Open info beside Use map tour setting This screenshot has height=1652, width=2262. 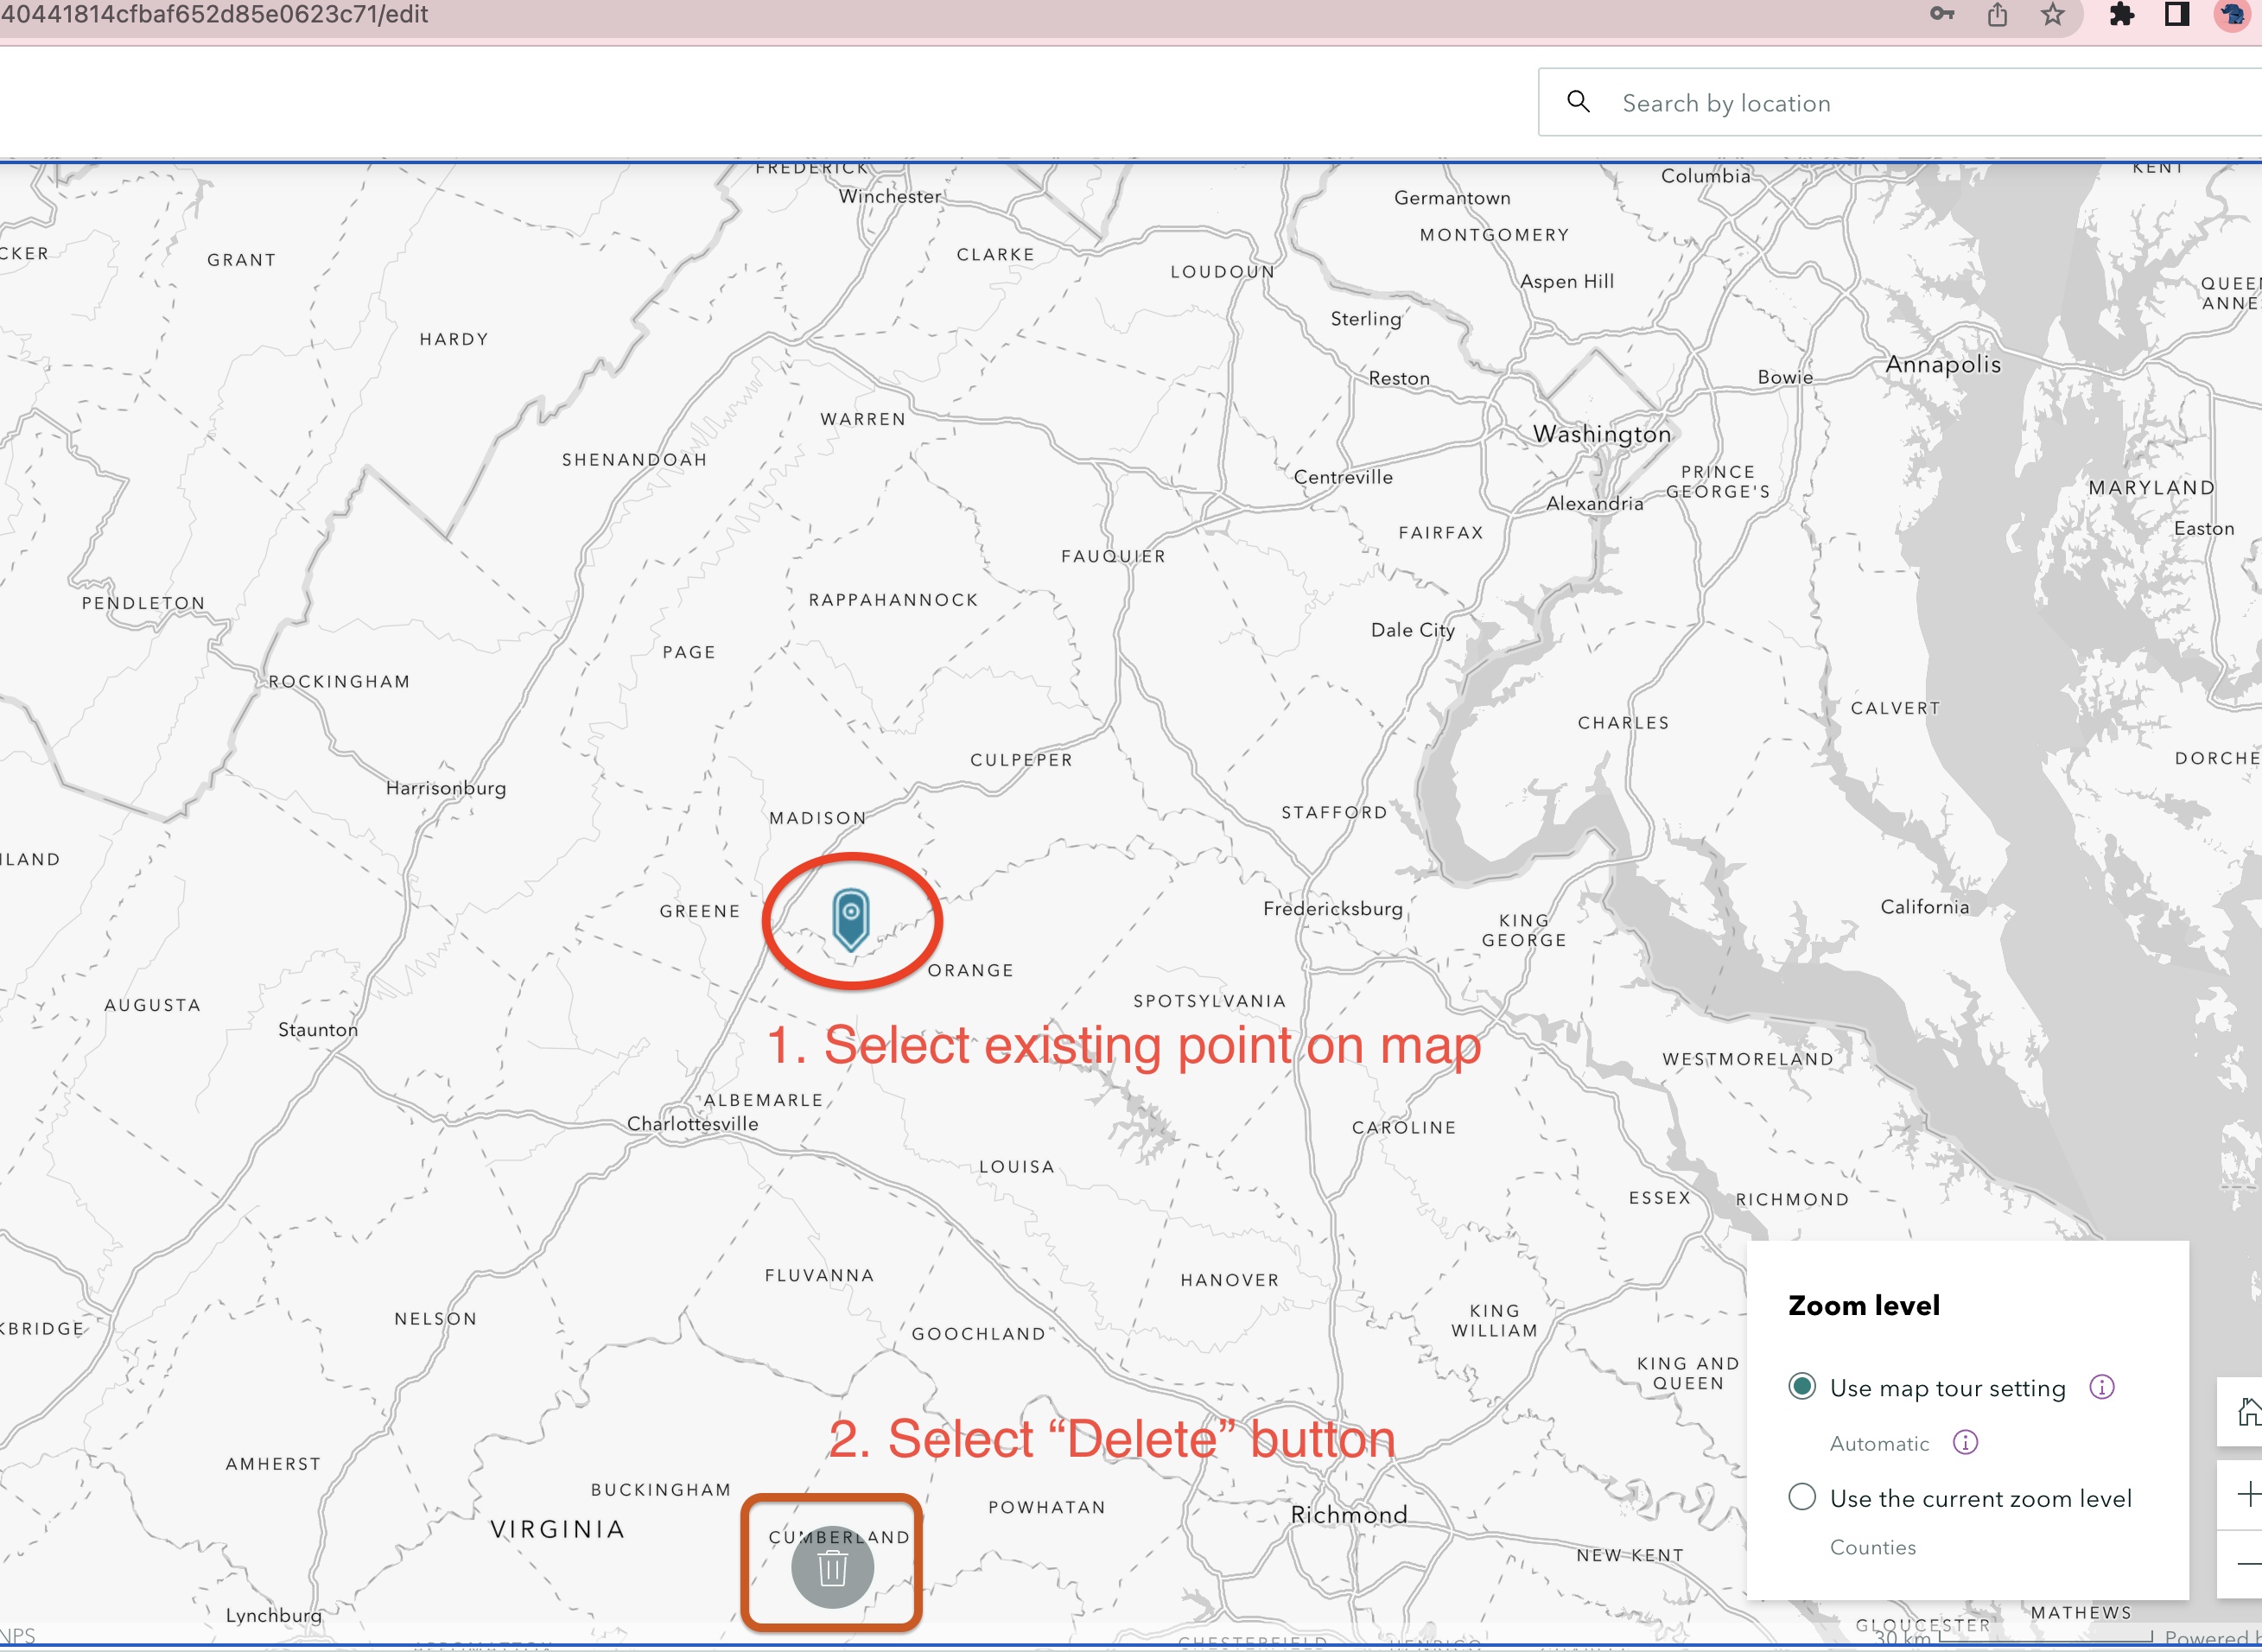click(2101, 1387)
